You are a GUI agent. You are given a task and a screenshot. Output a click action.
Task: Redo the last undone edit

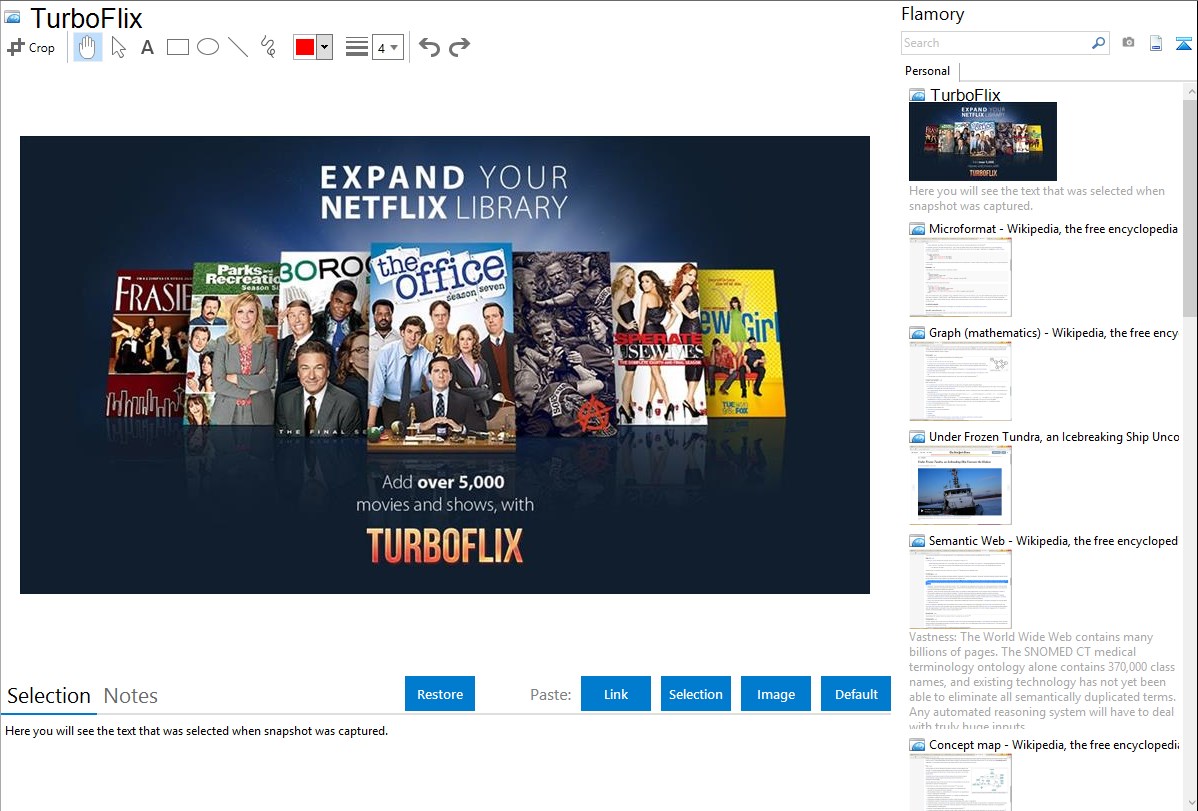(459, 47)
